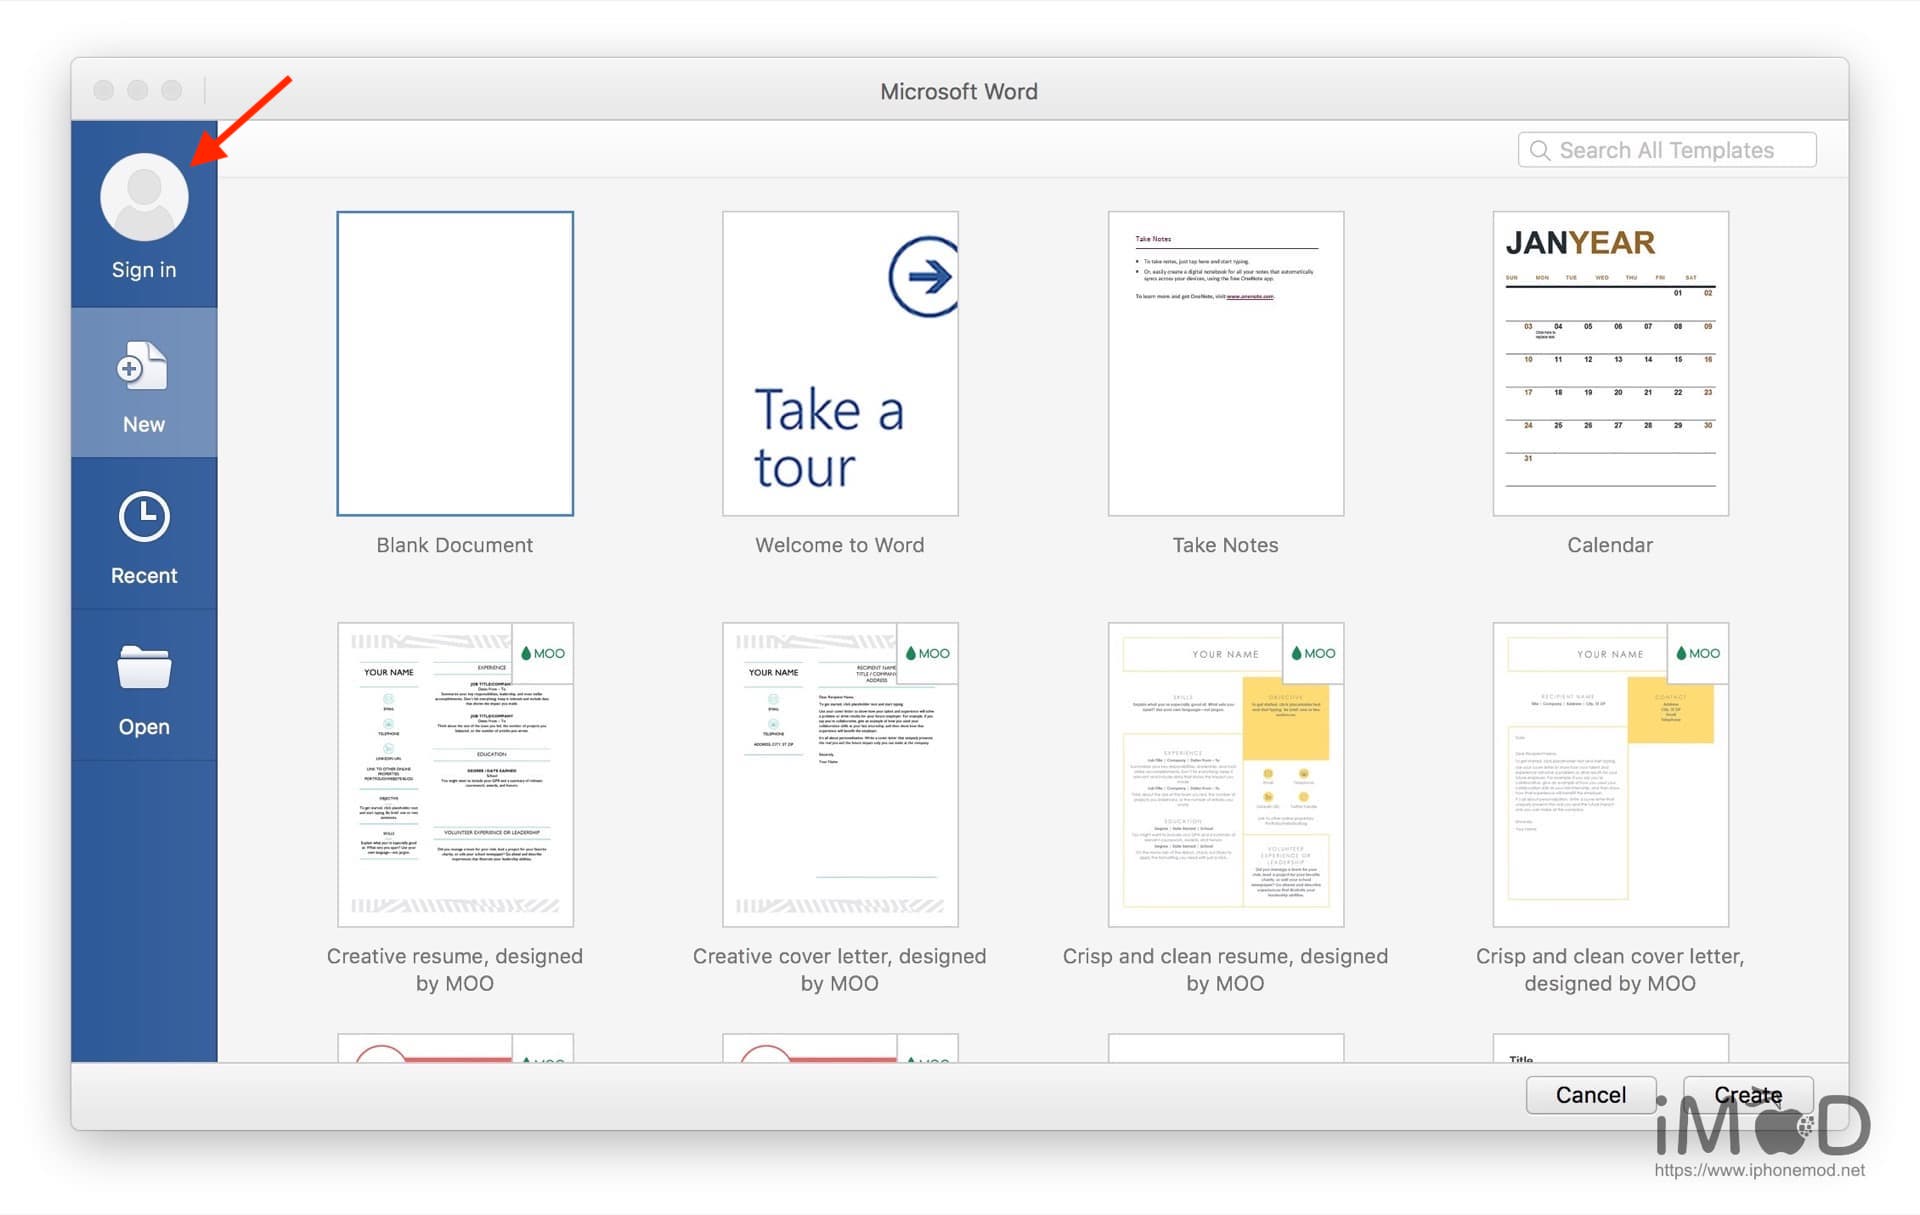This screenshot has width=1920, height=1215.
Task: Click the macOS traffic light close button
Action: coord(108,90)
